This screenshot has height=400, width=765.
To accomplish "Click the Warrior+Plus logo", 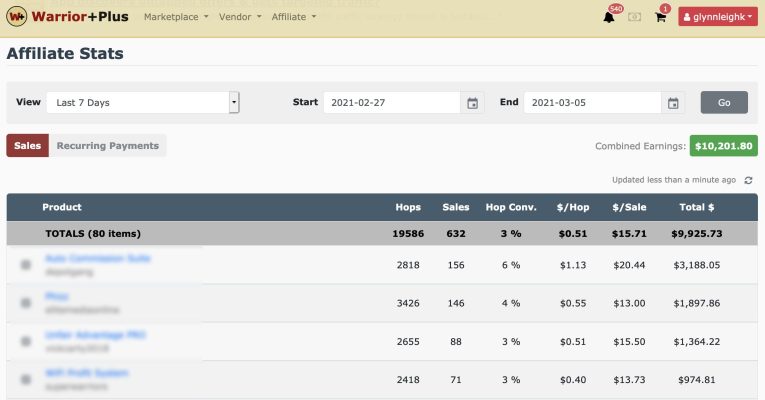I will (68, 17).
